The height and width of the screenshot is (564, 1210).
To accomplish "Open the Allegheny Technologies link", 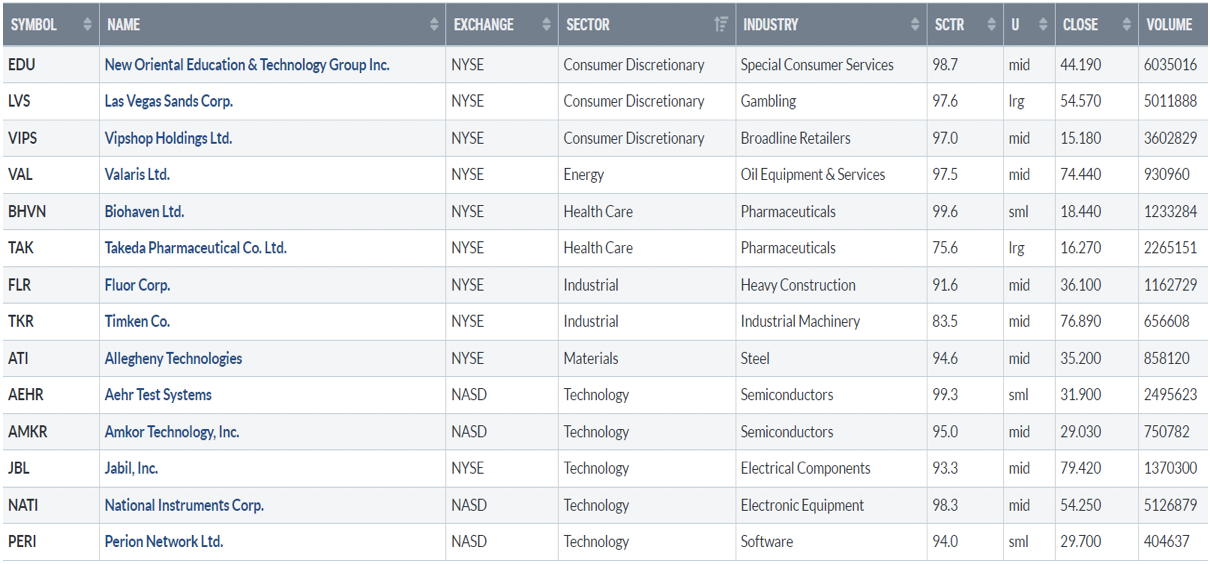I will click(173, 358).
